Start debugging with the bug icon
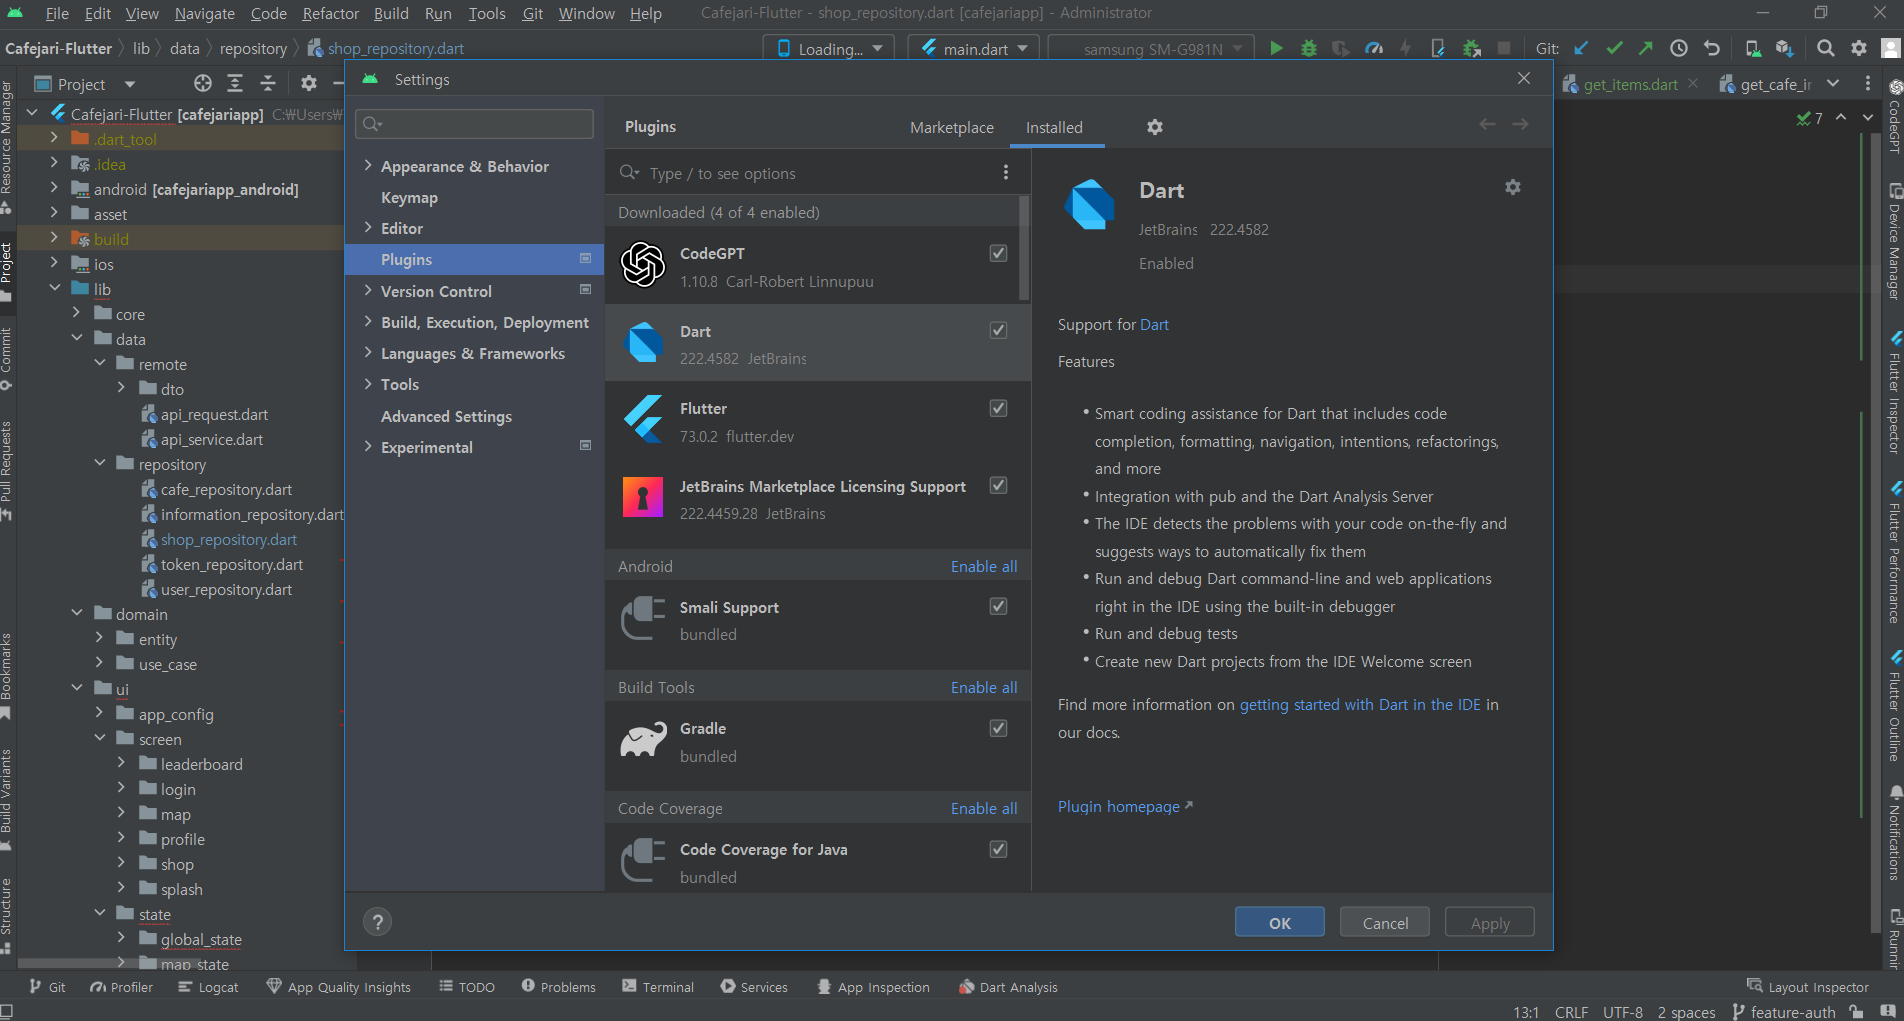 coord(1308,48)
